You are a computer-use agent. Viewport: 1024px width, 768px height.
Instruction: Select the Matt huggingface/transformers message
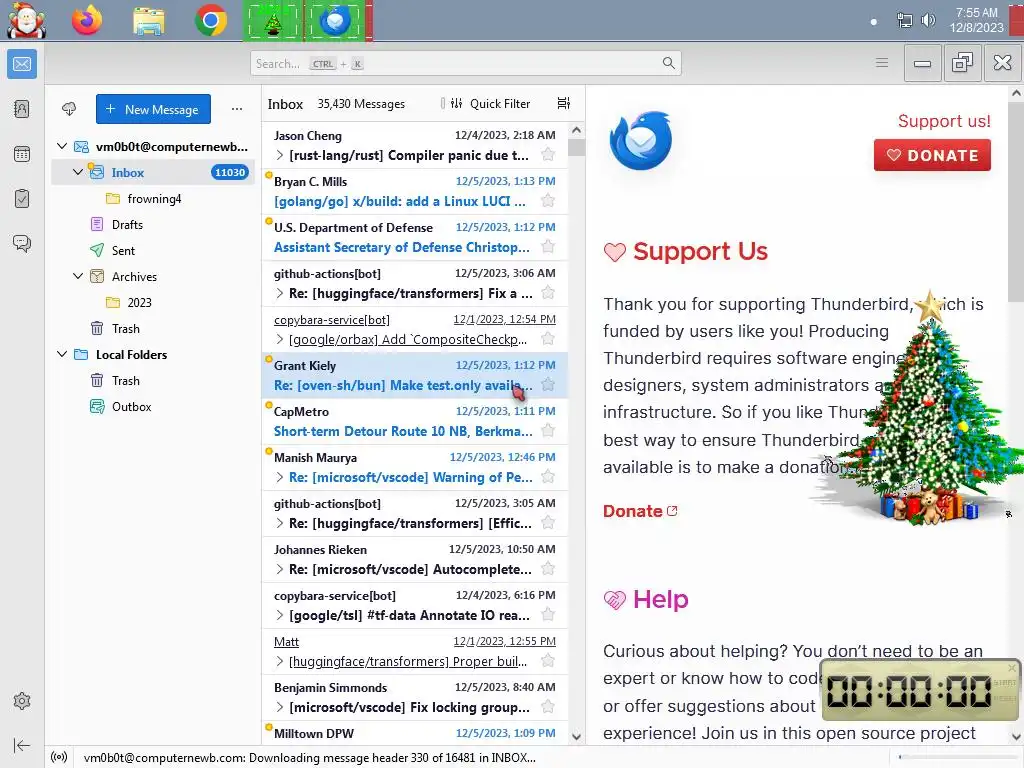click(415, 651)
